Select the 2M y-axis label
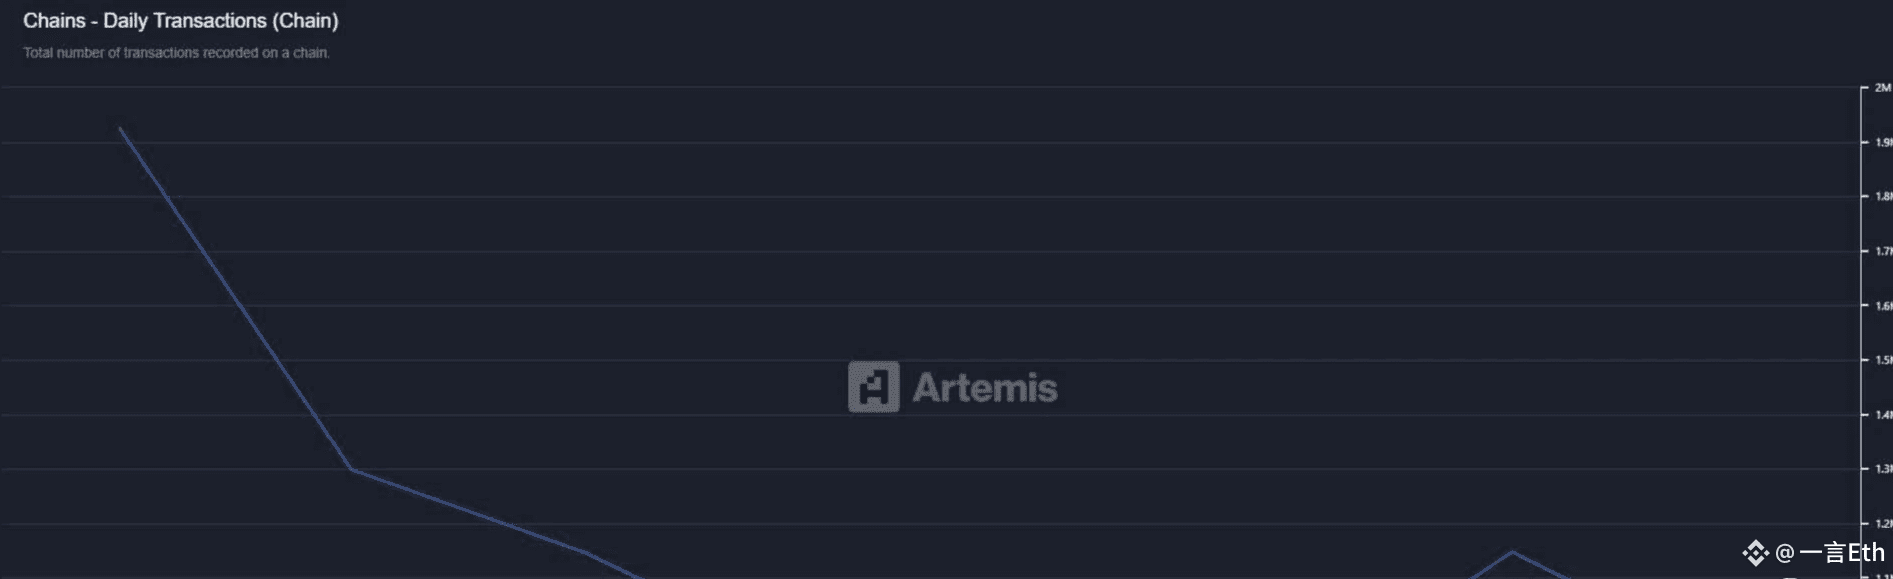This screenshot has height=579, width=1893. coord(1882,88)
